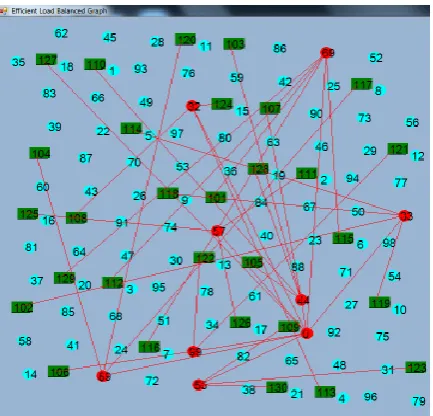Select cyan node 40
433x416 pixels.
point(266,236)
